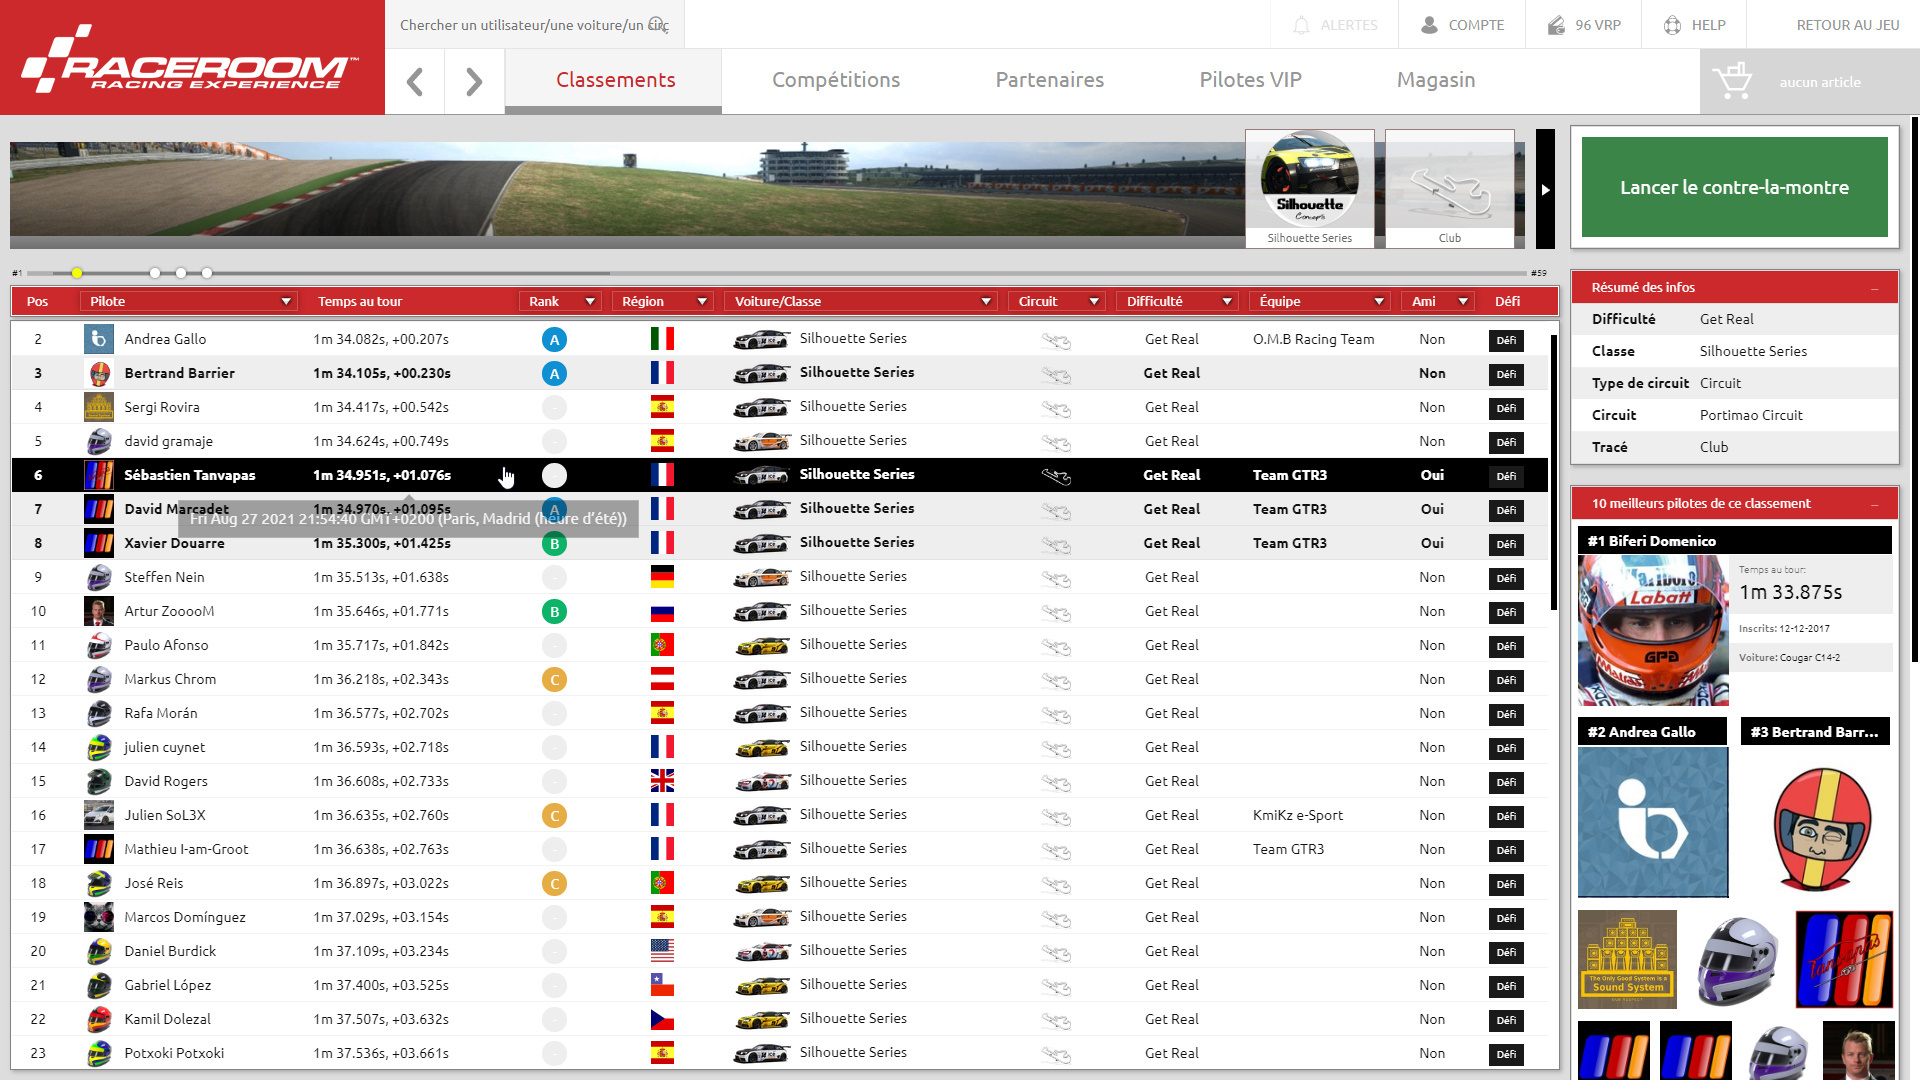The height and width of the screenshot is (1080, 1920).
Task: Click Bertrand Barrier's helmet avatar
Action: [x=98, y=373]
